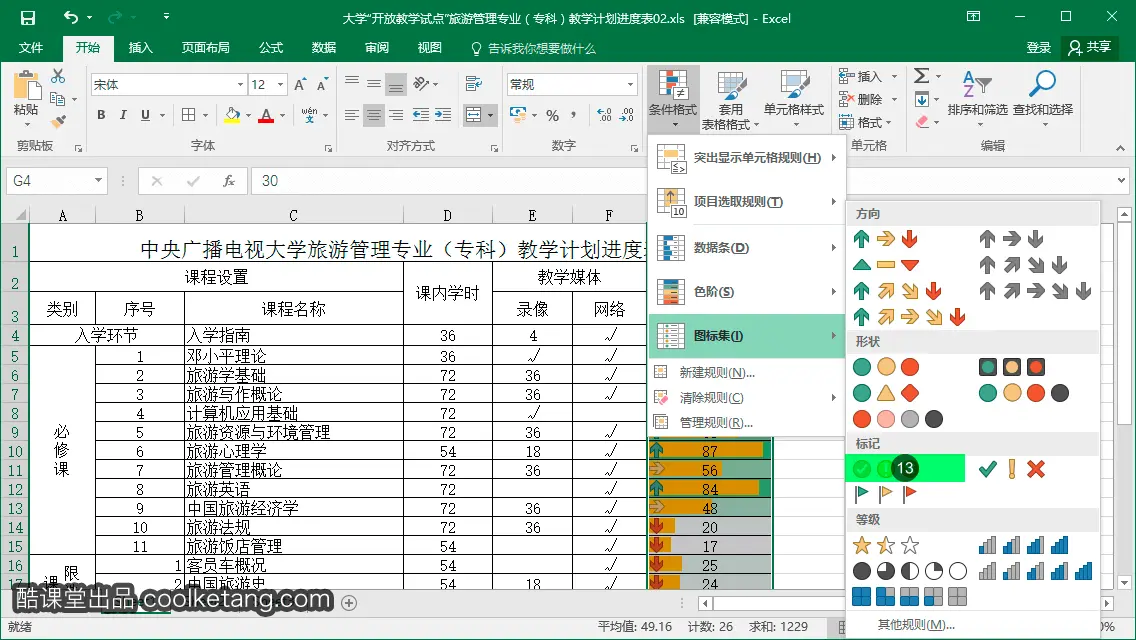Screen dimensions: 1136x640
Task: Open the 条件格式 conditional formatting dropdown
Action: pyautogui.click(x=673, y=99)
